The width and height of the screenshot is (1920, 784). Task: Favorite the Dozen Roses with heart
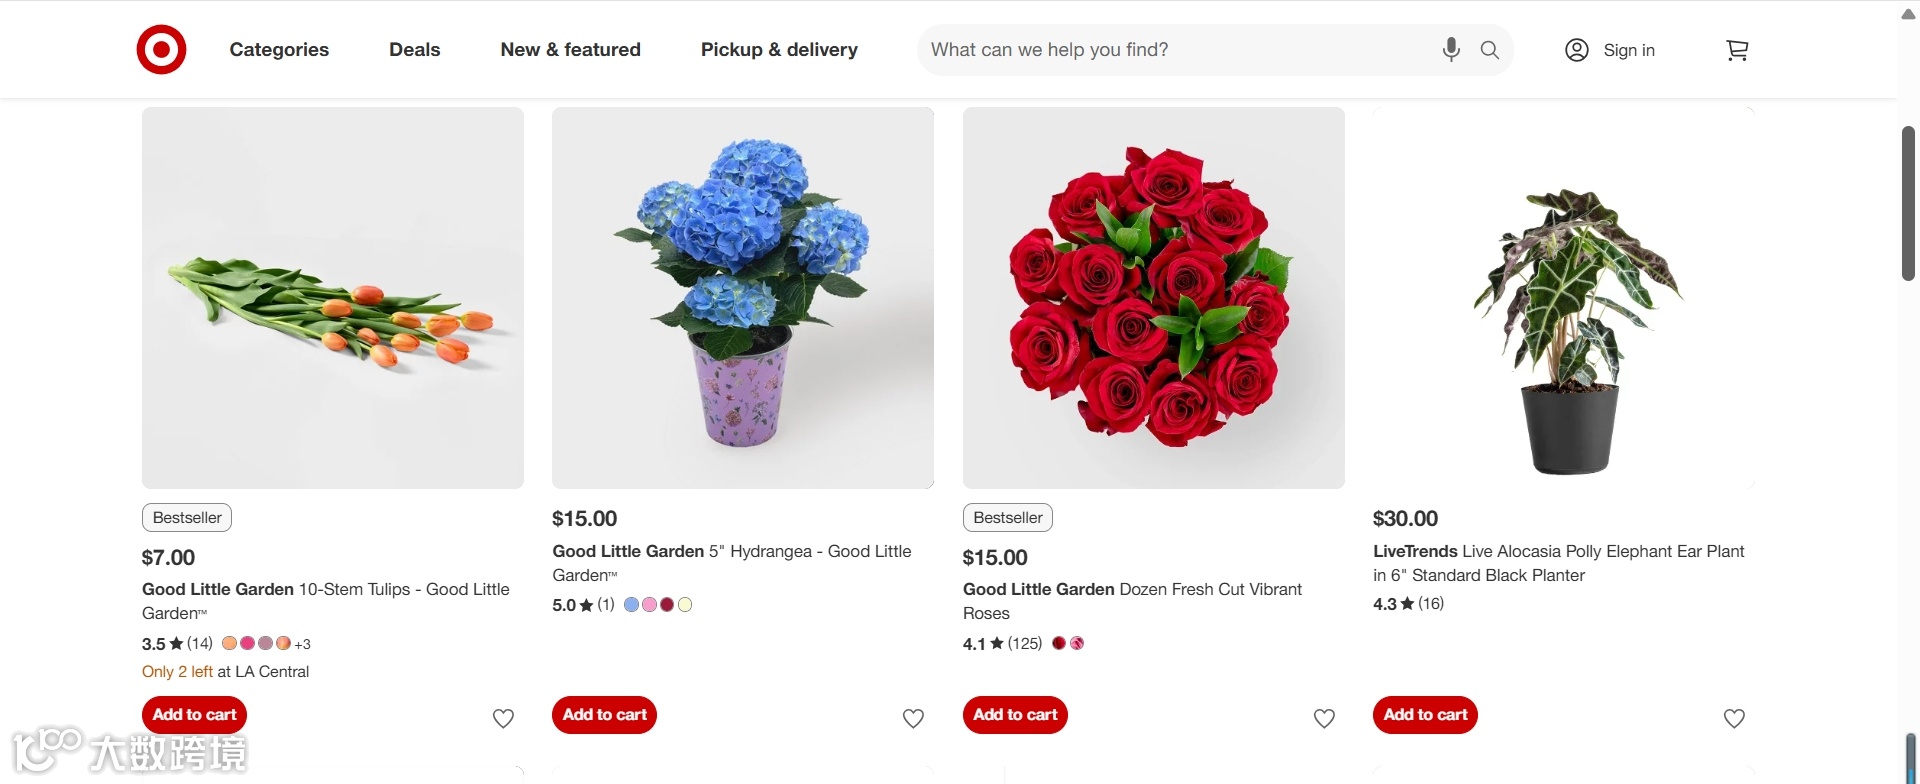1324,718
